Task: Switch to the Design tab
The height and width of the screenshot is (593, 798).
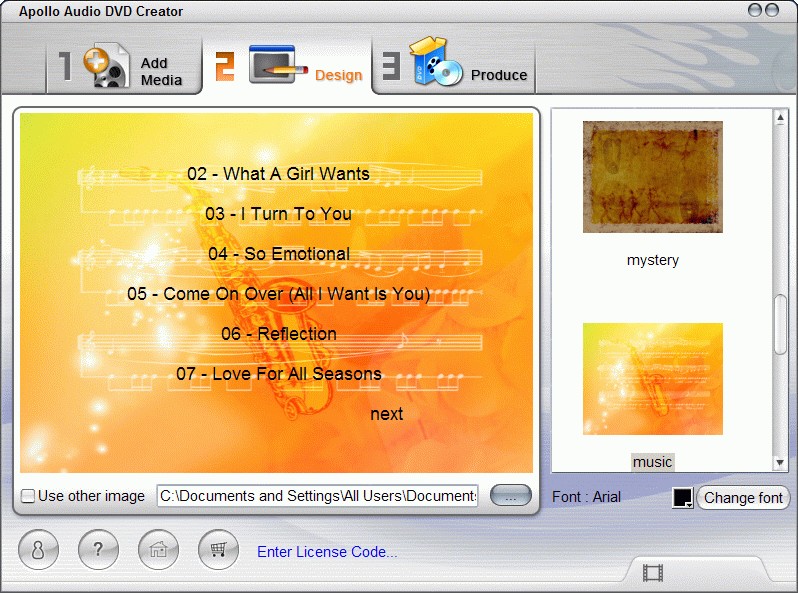Action: tap(288, 67)
